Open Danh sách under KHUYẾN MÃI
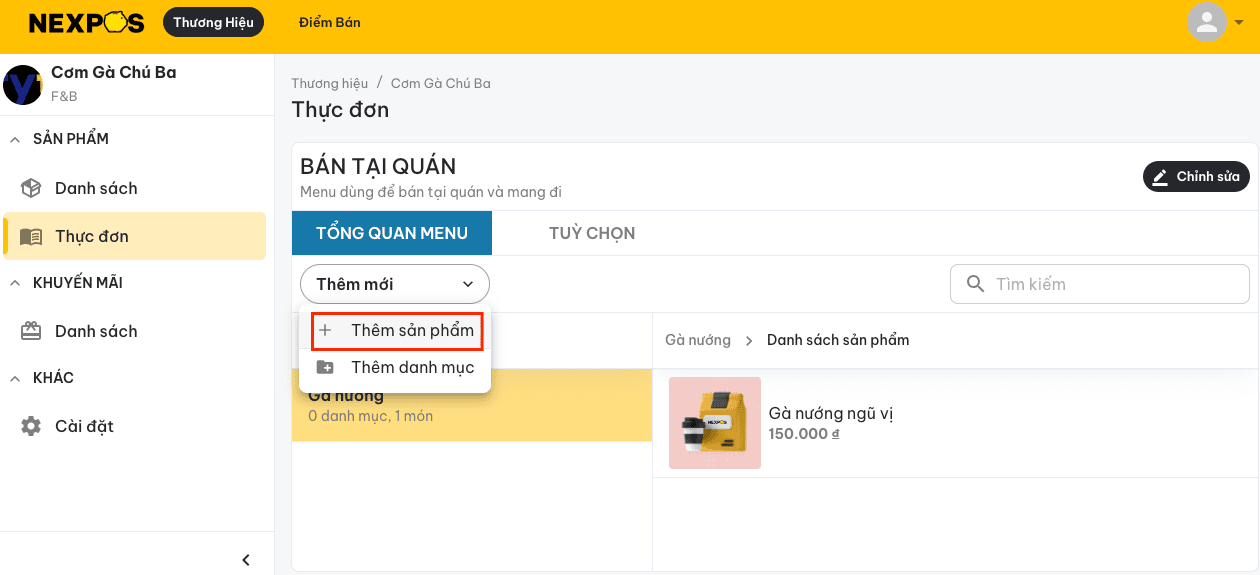1260x575 pixels. coord(96,331)
